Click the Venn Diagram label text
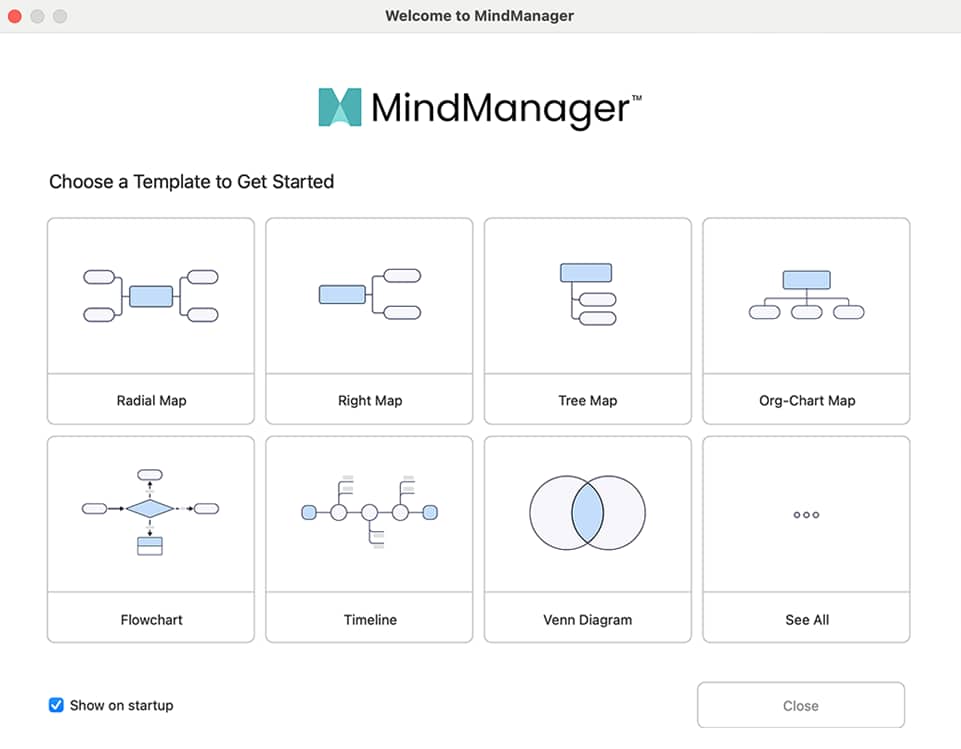Viewport: 961px width, 749px height. [x=587, y=619]
